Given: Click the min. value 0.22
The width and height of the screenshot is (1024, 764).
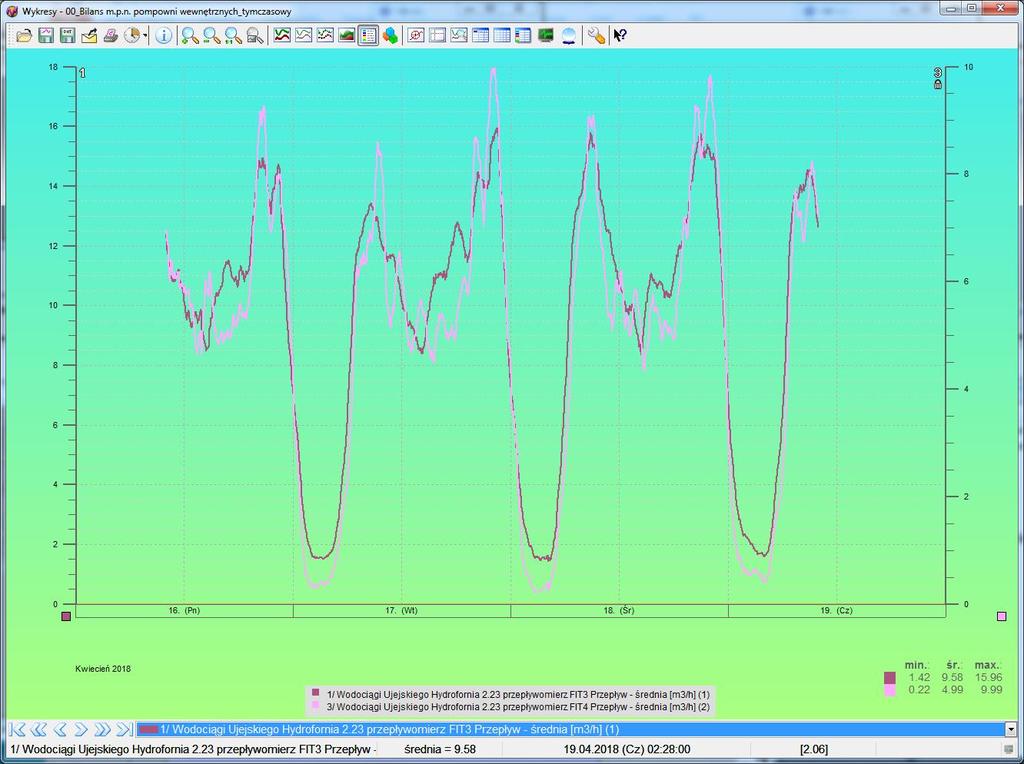Looking at the screenshot, I should (919, 690).
